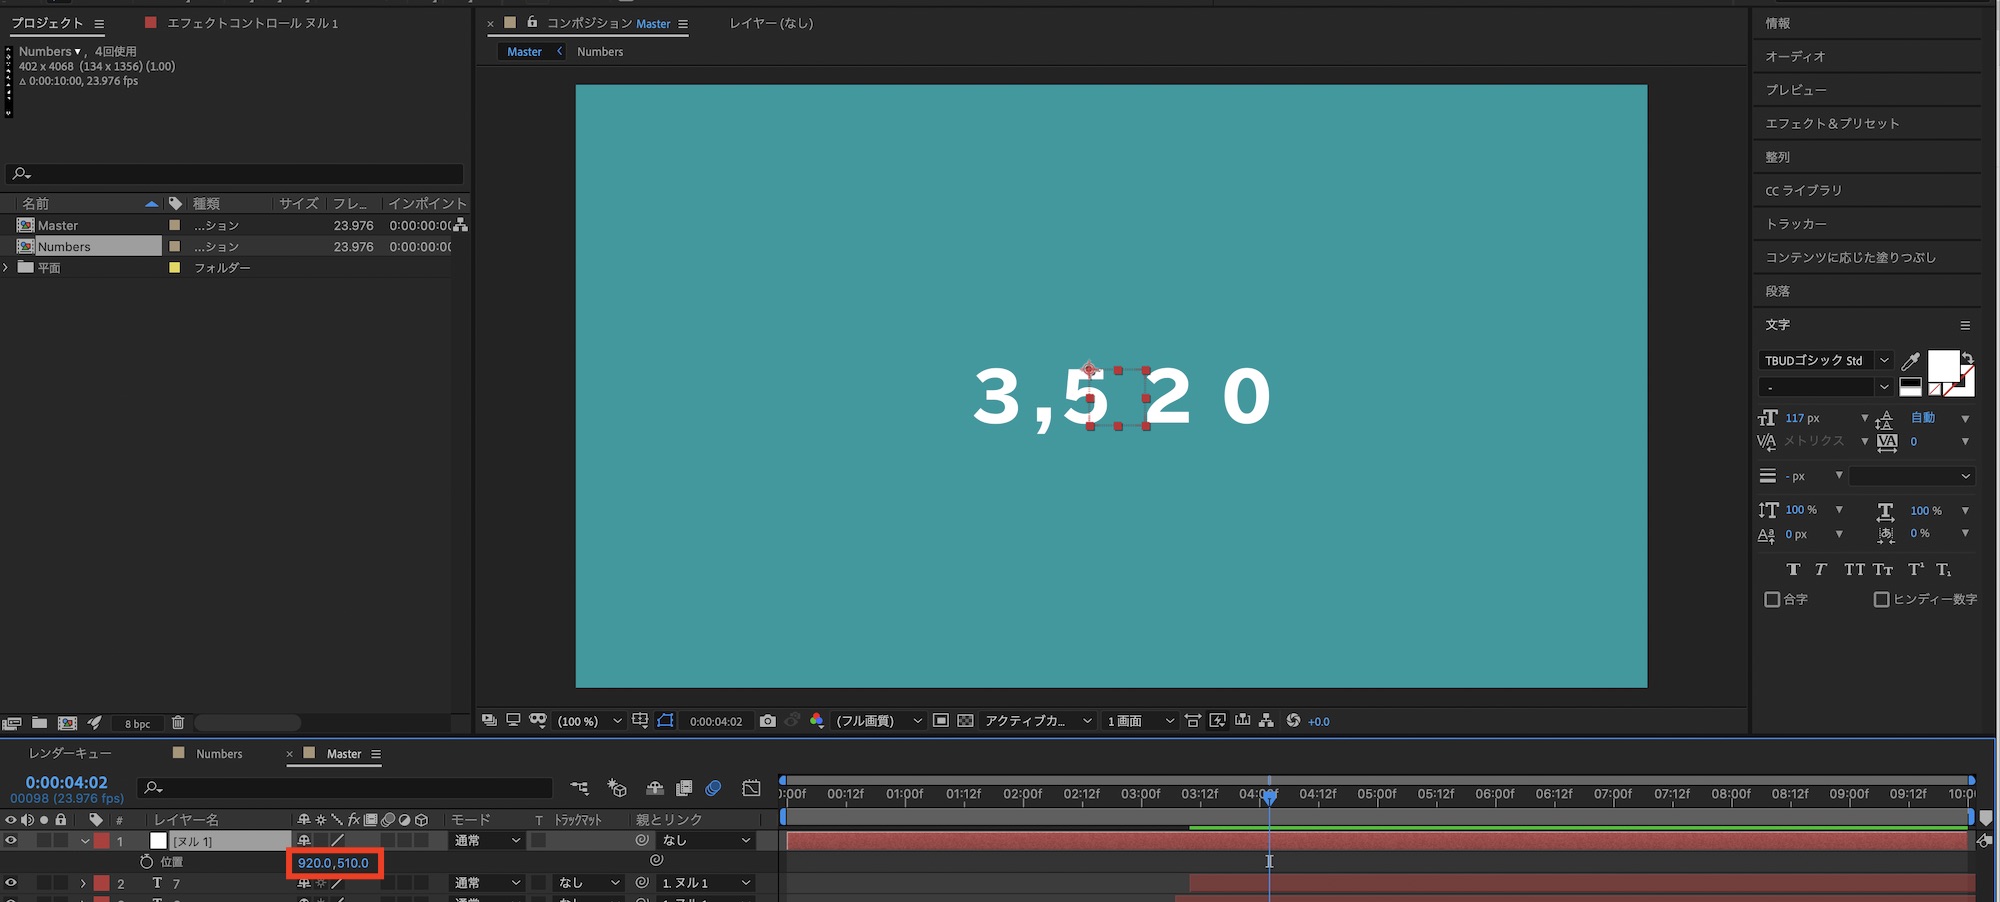Screen dimensions: 2000x902
Task: Click the eyedropper in the Character panel
Action: tap(1910, 361)
